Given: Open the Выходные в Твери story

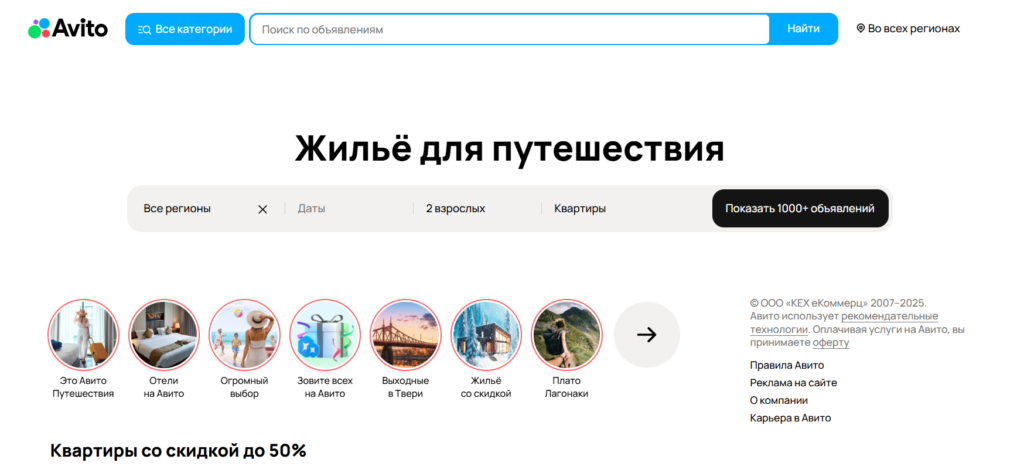Looking at the screenshot, I should pyautogui.click(x=406, y=349).
